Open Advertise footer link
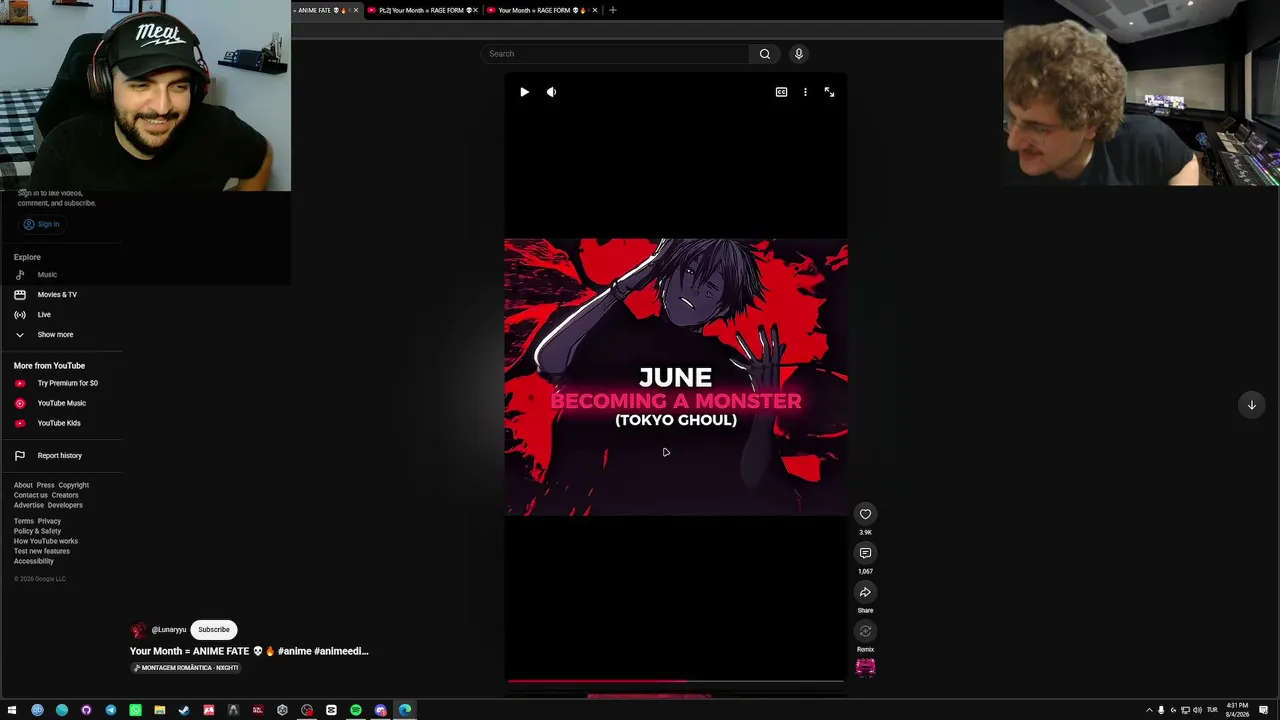The image size is (1280, 720). point(29,505)
